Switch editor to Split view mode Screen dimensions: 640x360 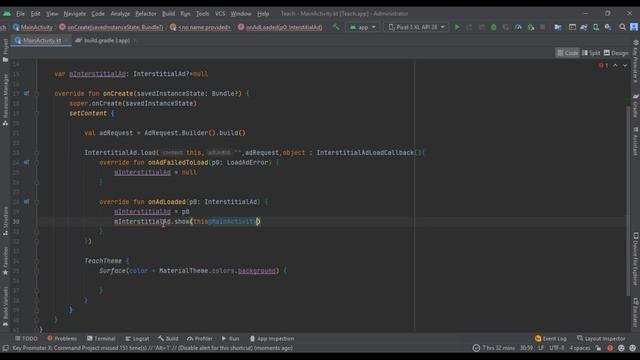pyautogui.click(x=591, y=53)
